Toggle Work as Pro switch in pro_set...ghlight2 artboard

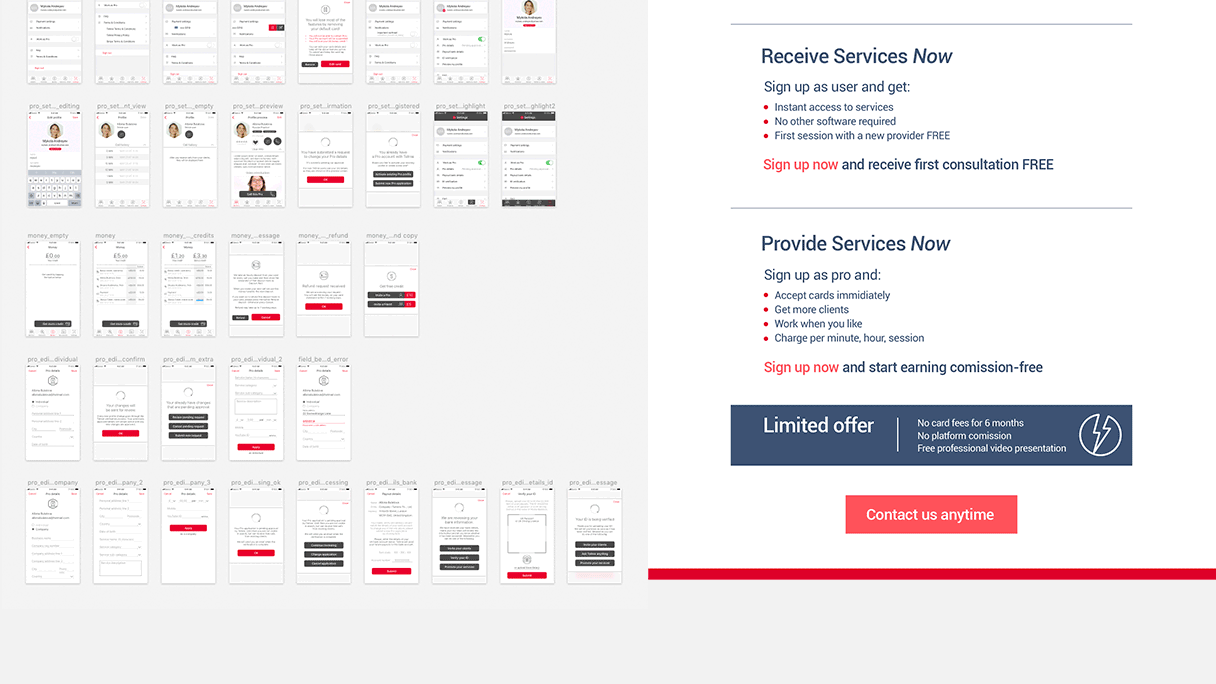point(549,162)
